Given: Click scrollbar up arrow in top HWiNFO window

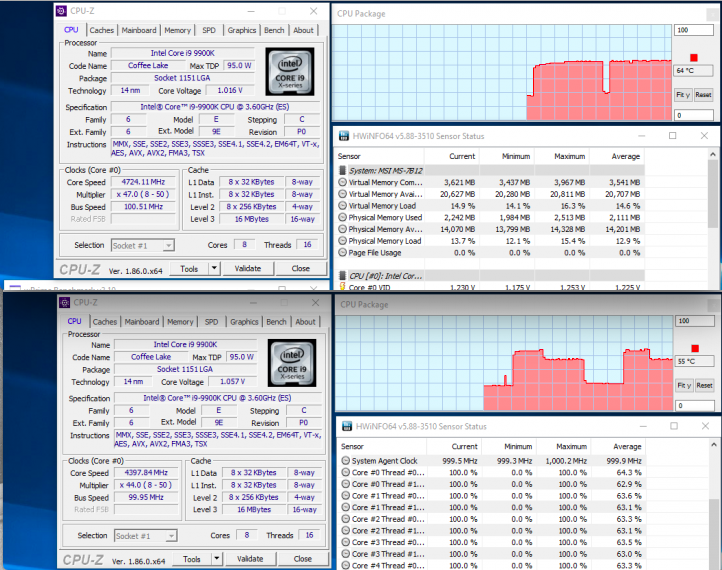Looking at the screenshot, I should pos(713,154).
